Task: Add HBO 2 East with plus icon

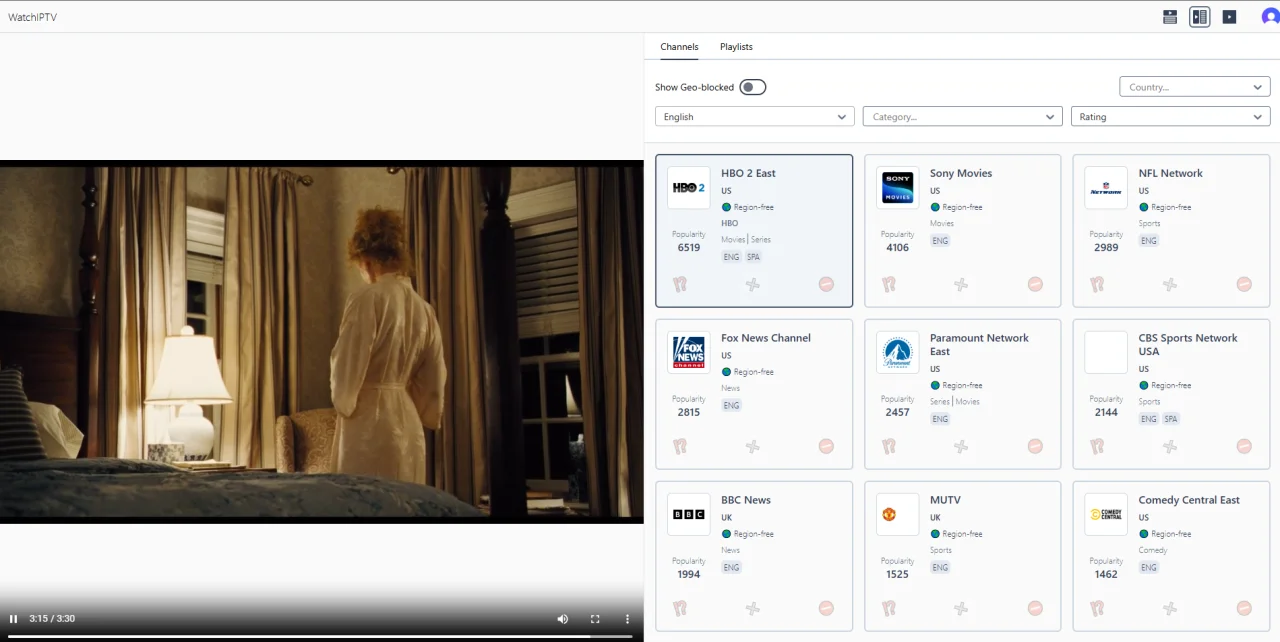Action: [x=753, y=284]
